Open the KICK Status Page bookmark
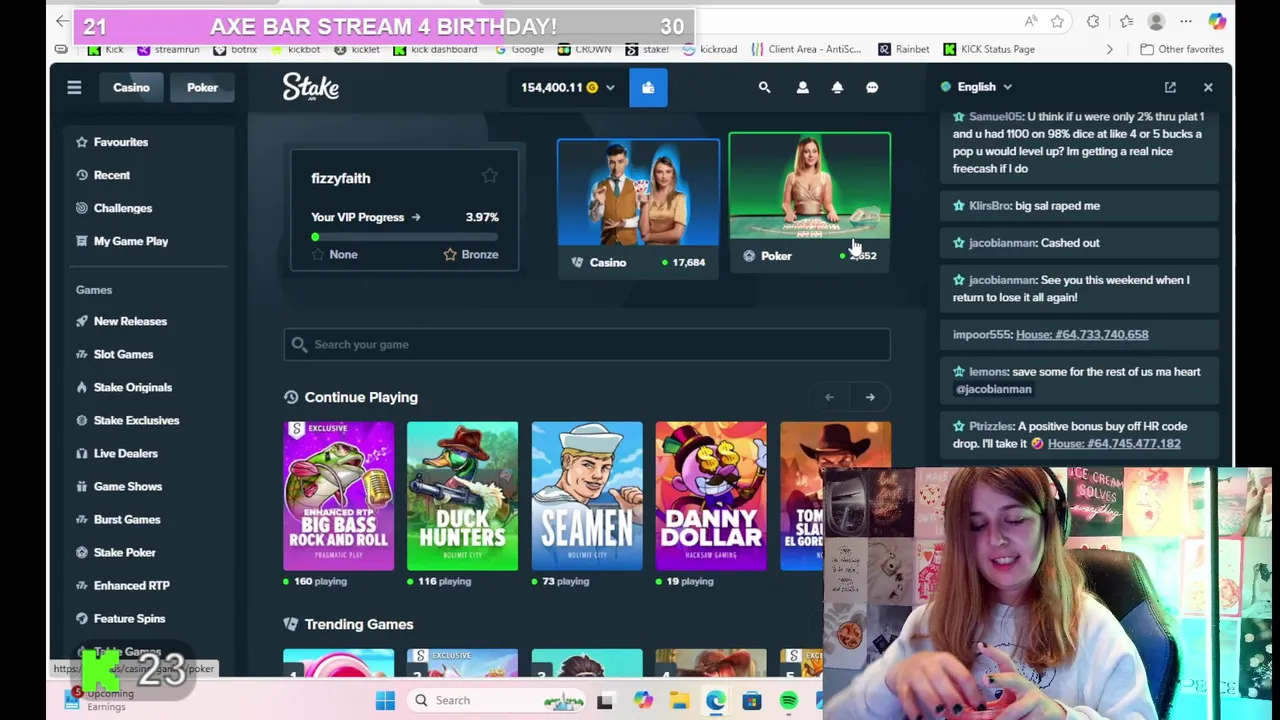1280x720 pixels. point(988,49)
